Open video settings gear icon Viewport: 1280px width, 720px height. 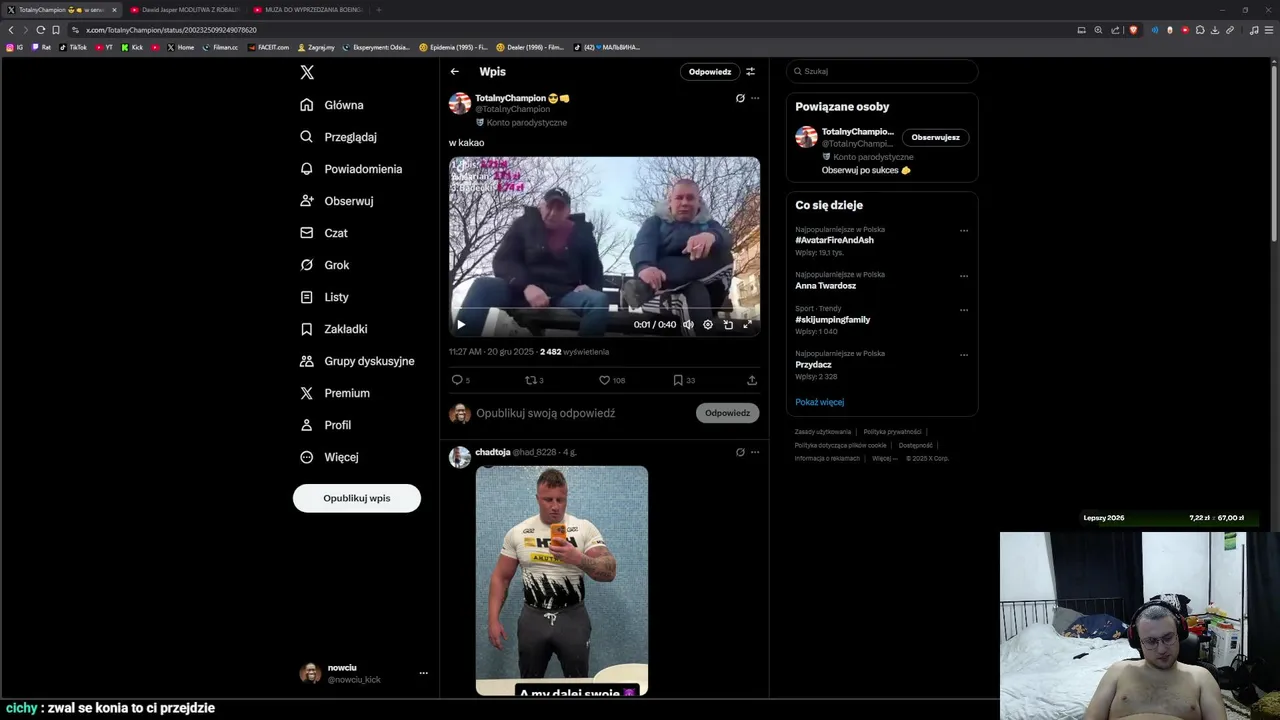click(x=708, y=324)
